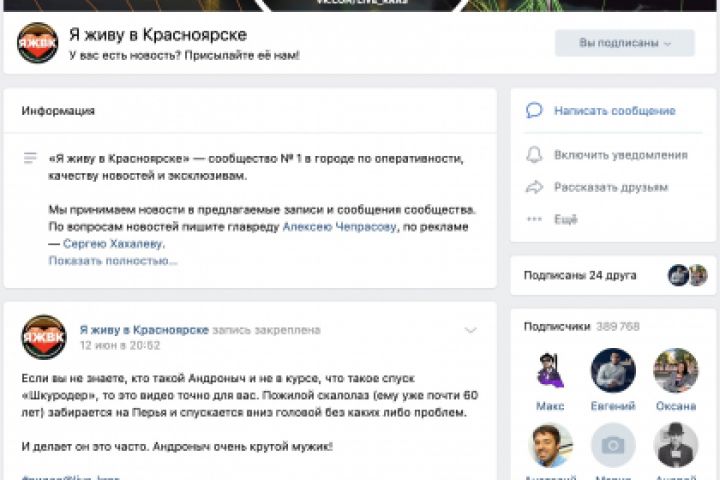720x480 pixels.
Task: Select Рассказать друзьям
Action: (611, 187)
